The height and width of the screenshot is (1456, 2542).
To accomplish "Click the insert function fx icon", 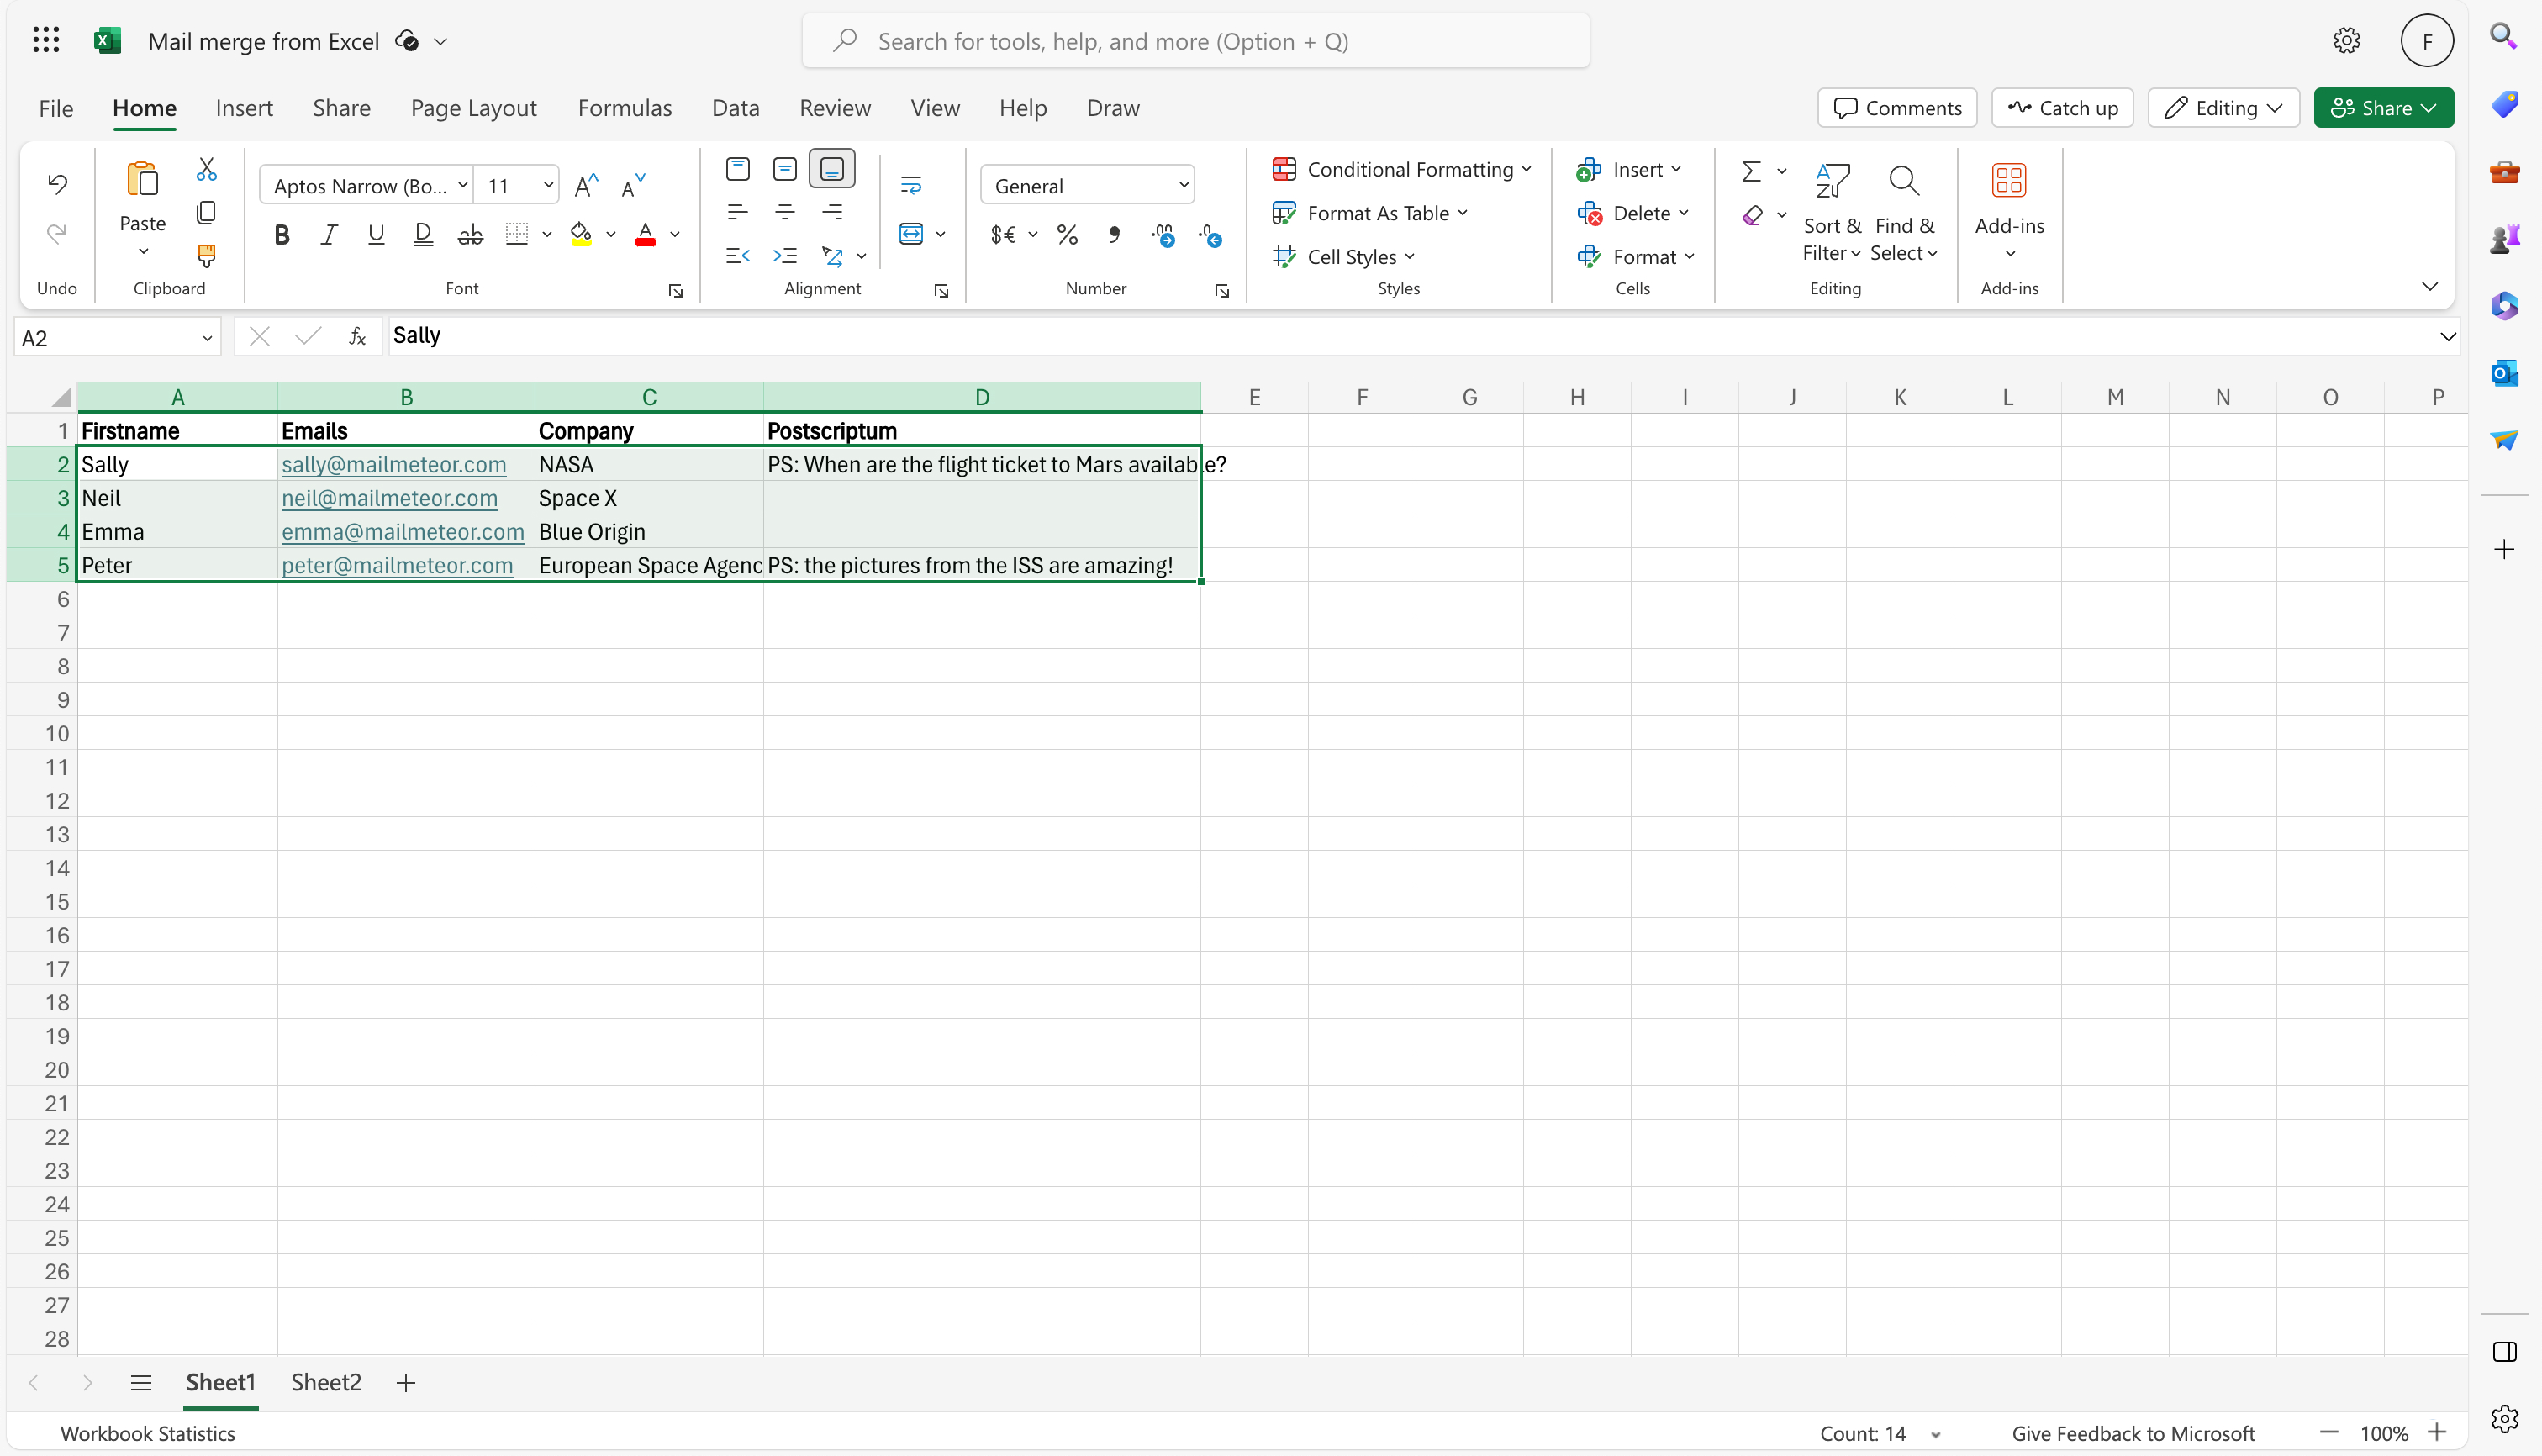I will coord(357,337).
